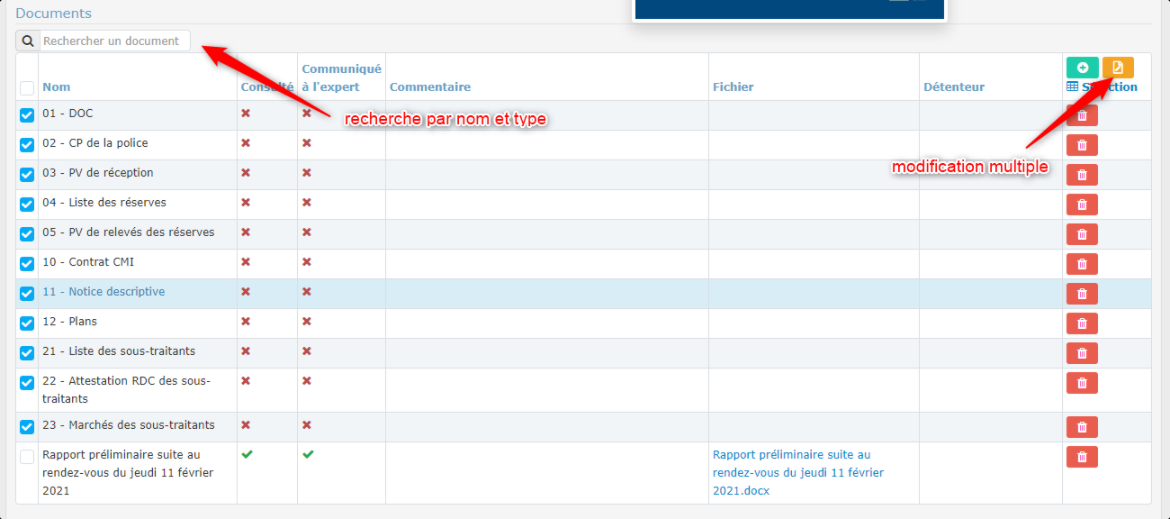Delete the Rapport préliminaire document row
Screen dimensions: 1170x519
point(1081,457)
